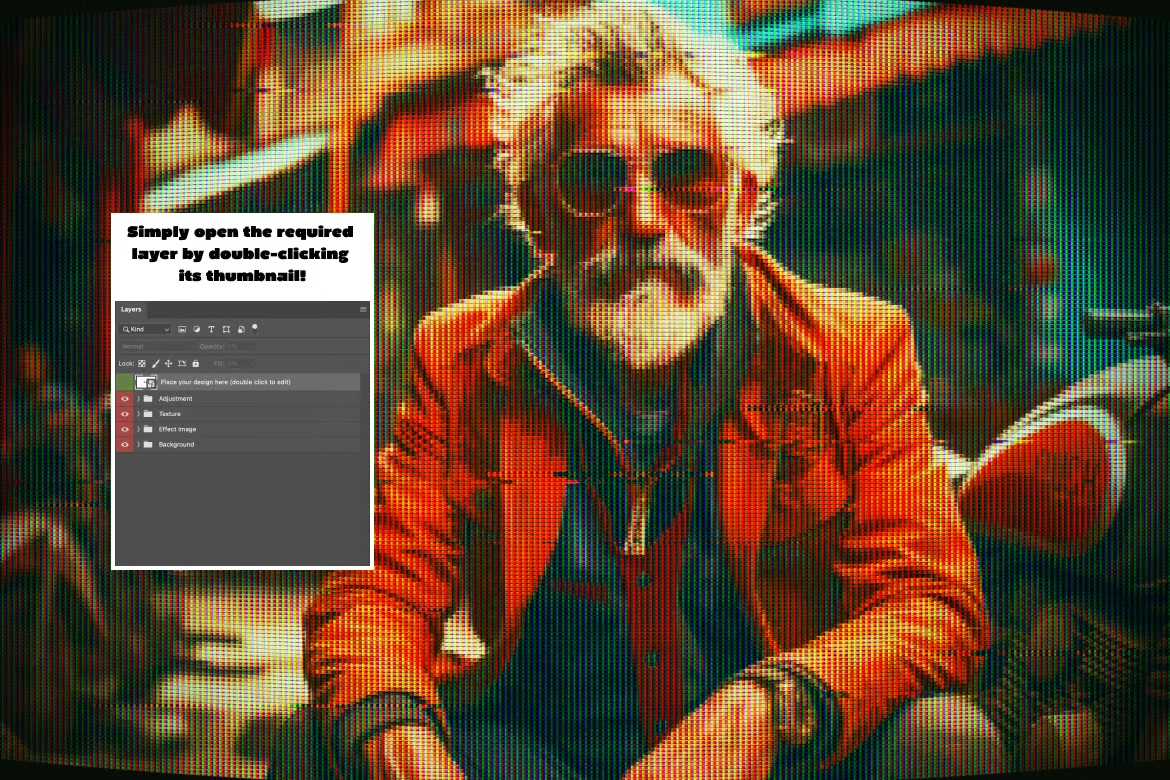Click the lock transparent pixels icon
Image resolution: width=1170 pixels, height=780 pixels.
tap(141, 364)
